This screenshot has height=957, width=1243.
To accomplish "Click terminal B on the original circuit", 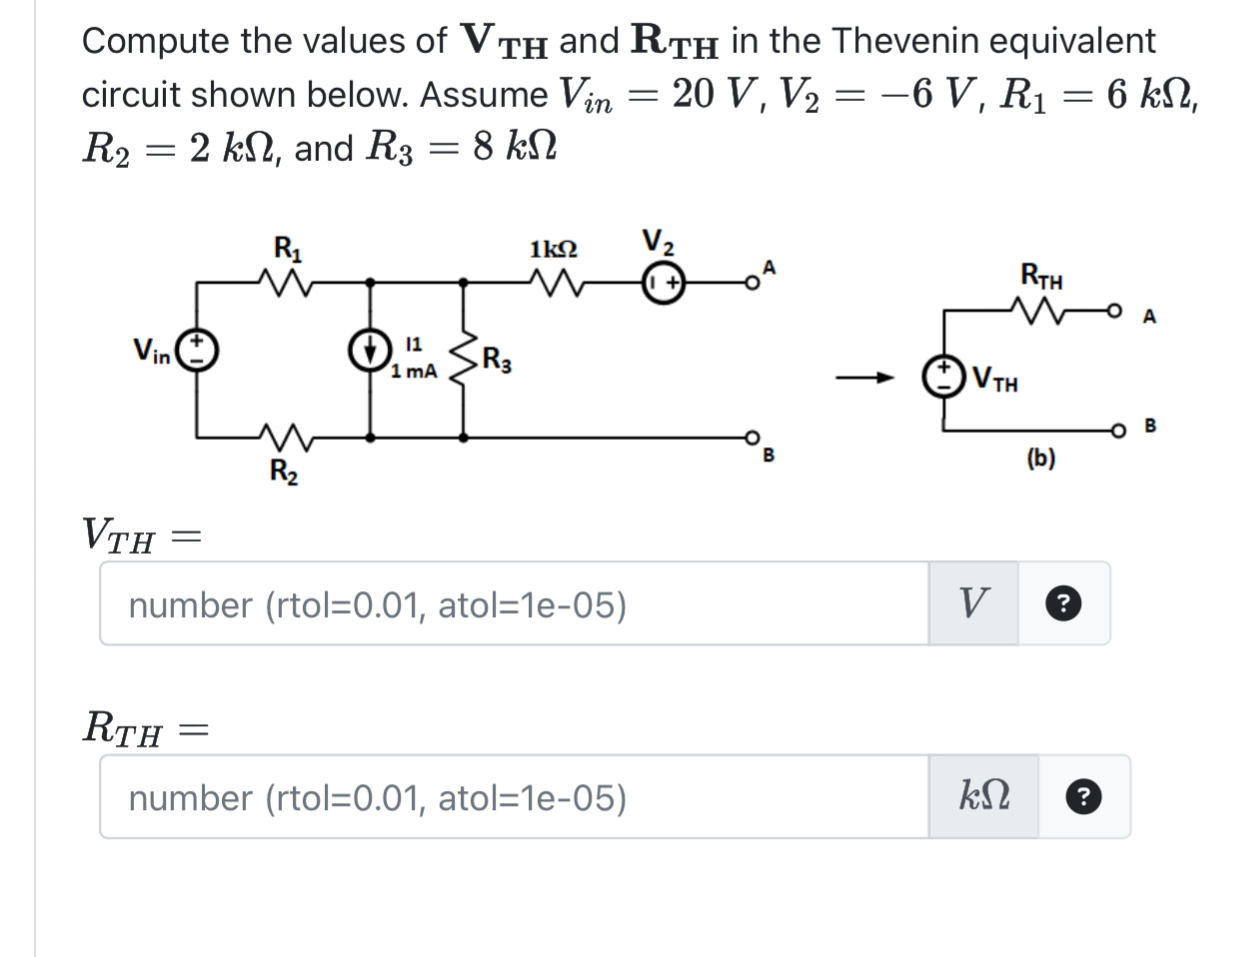I will pos(753,437).
